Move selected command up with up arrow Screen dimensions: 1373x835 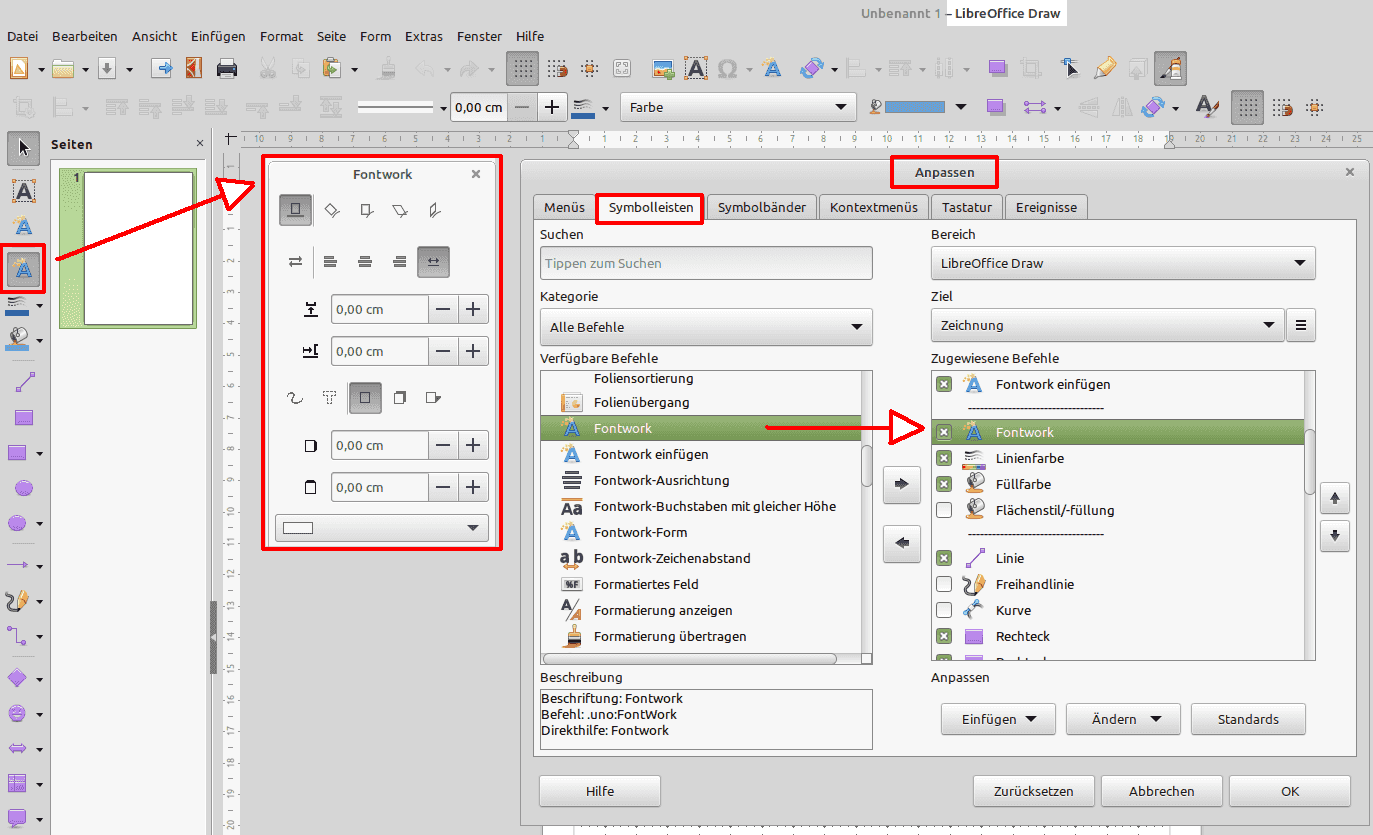tap(1335, 497)
